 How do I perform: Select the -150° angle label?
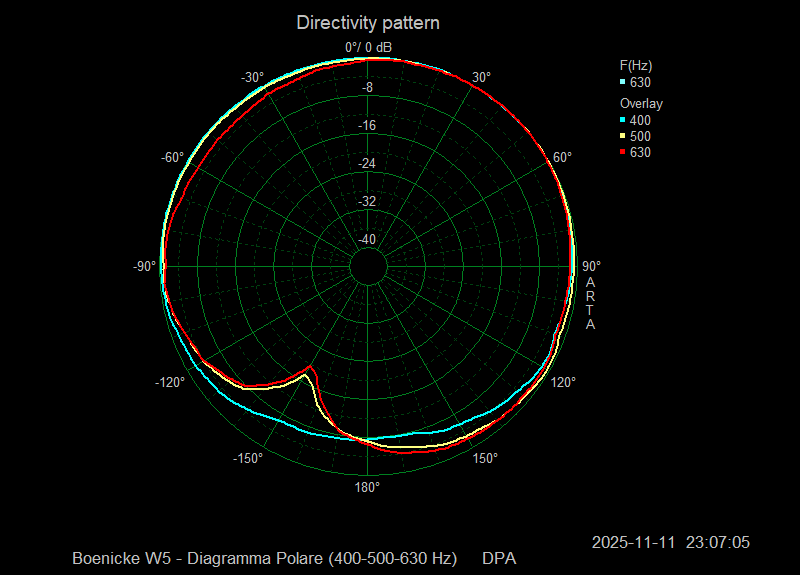coord(249,458)
